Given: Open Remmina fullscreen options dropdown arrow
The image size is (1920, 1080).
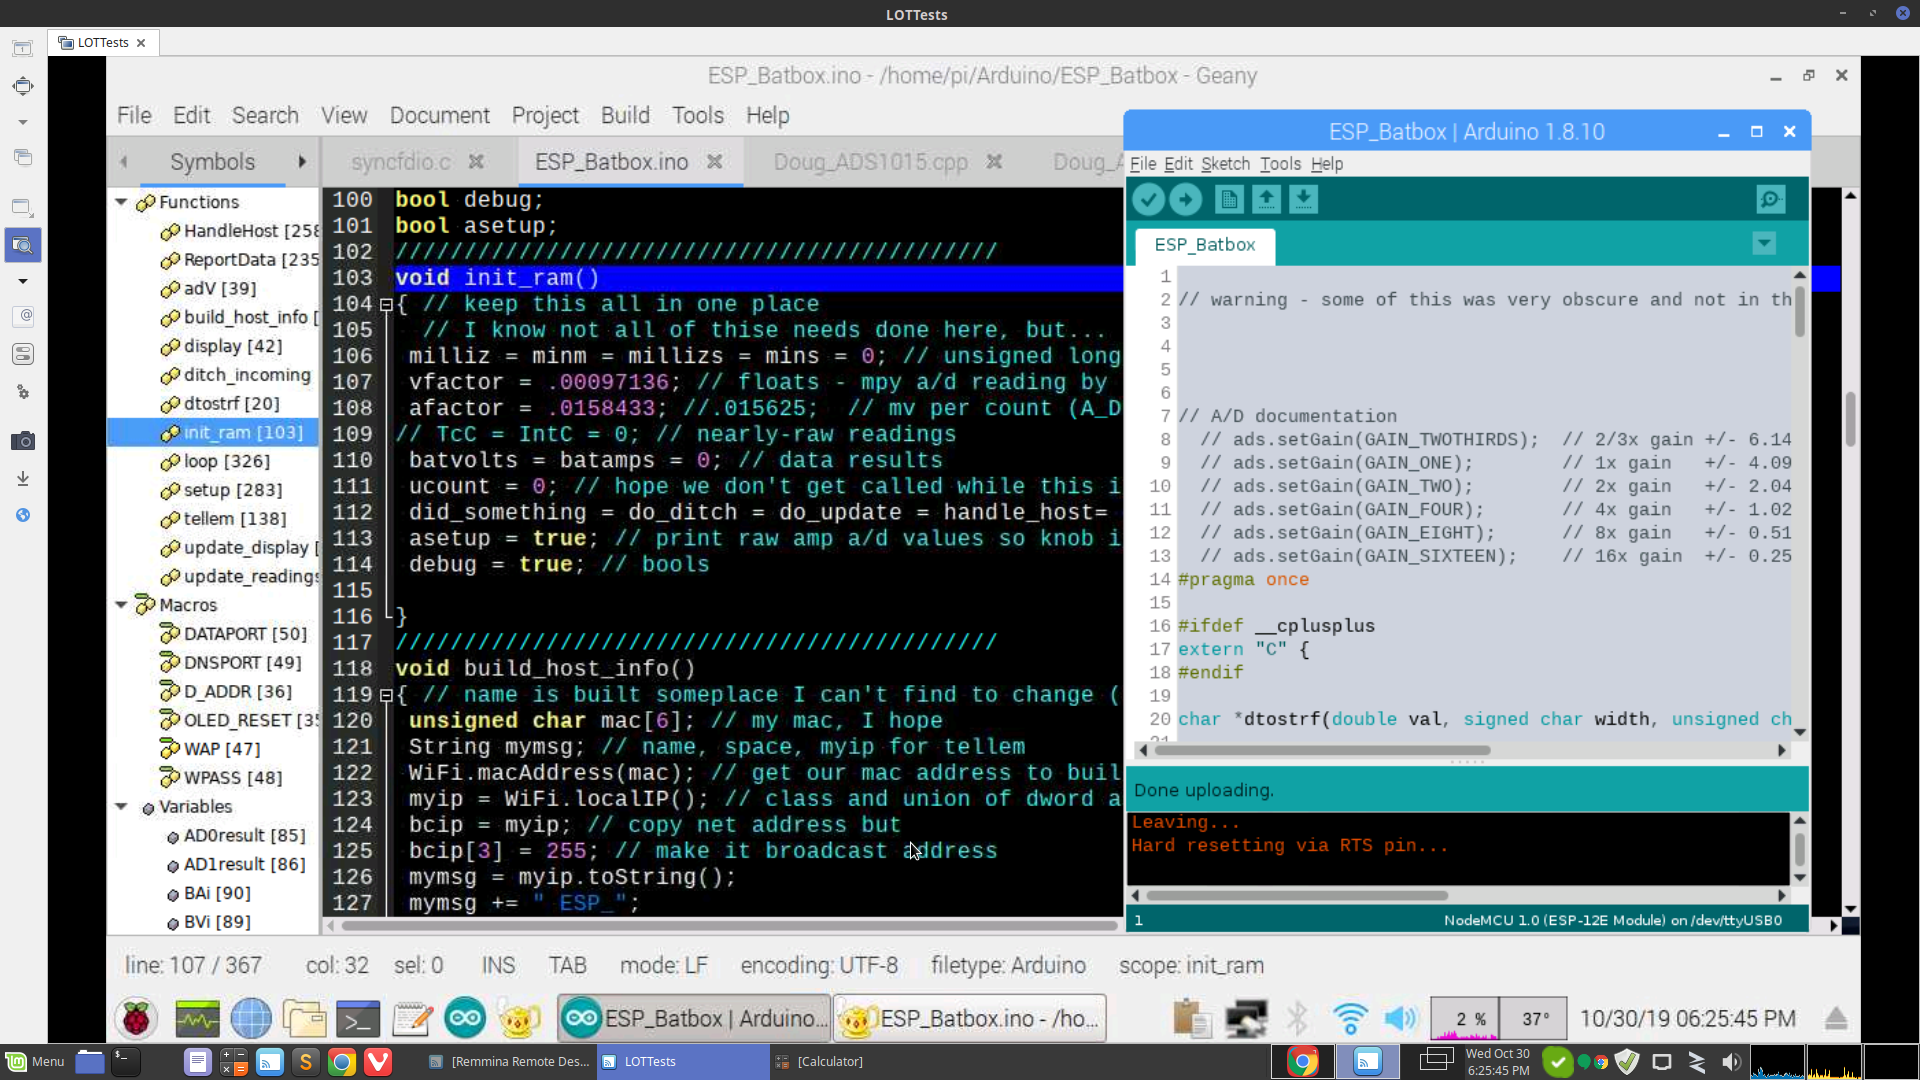Looking at the screenshot, I should [23, 122].
